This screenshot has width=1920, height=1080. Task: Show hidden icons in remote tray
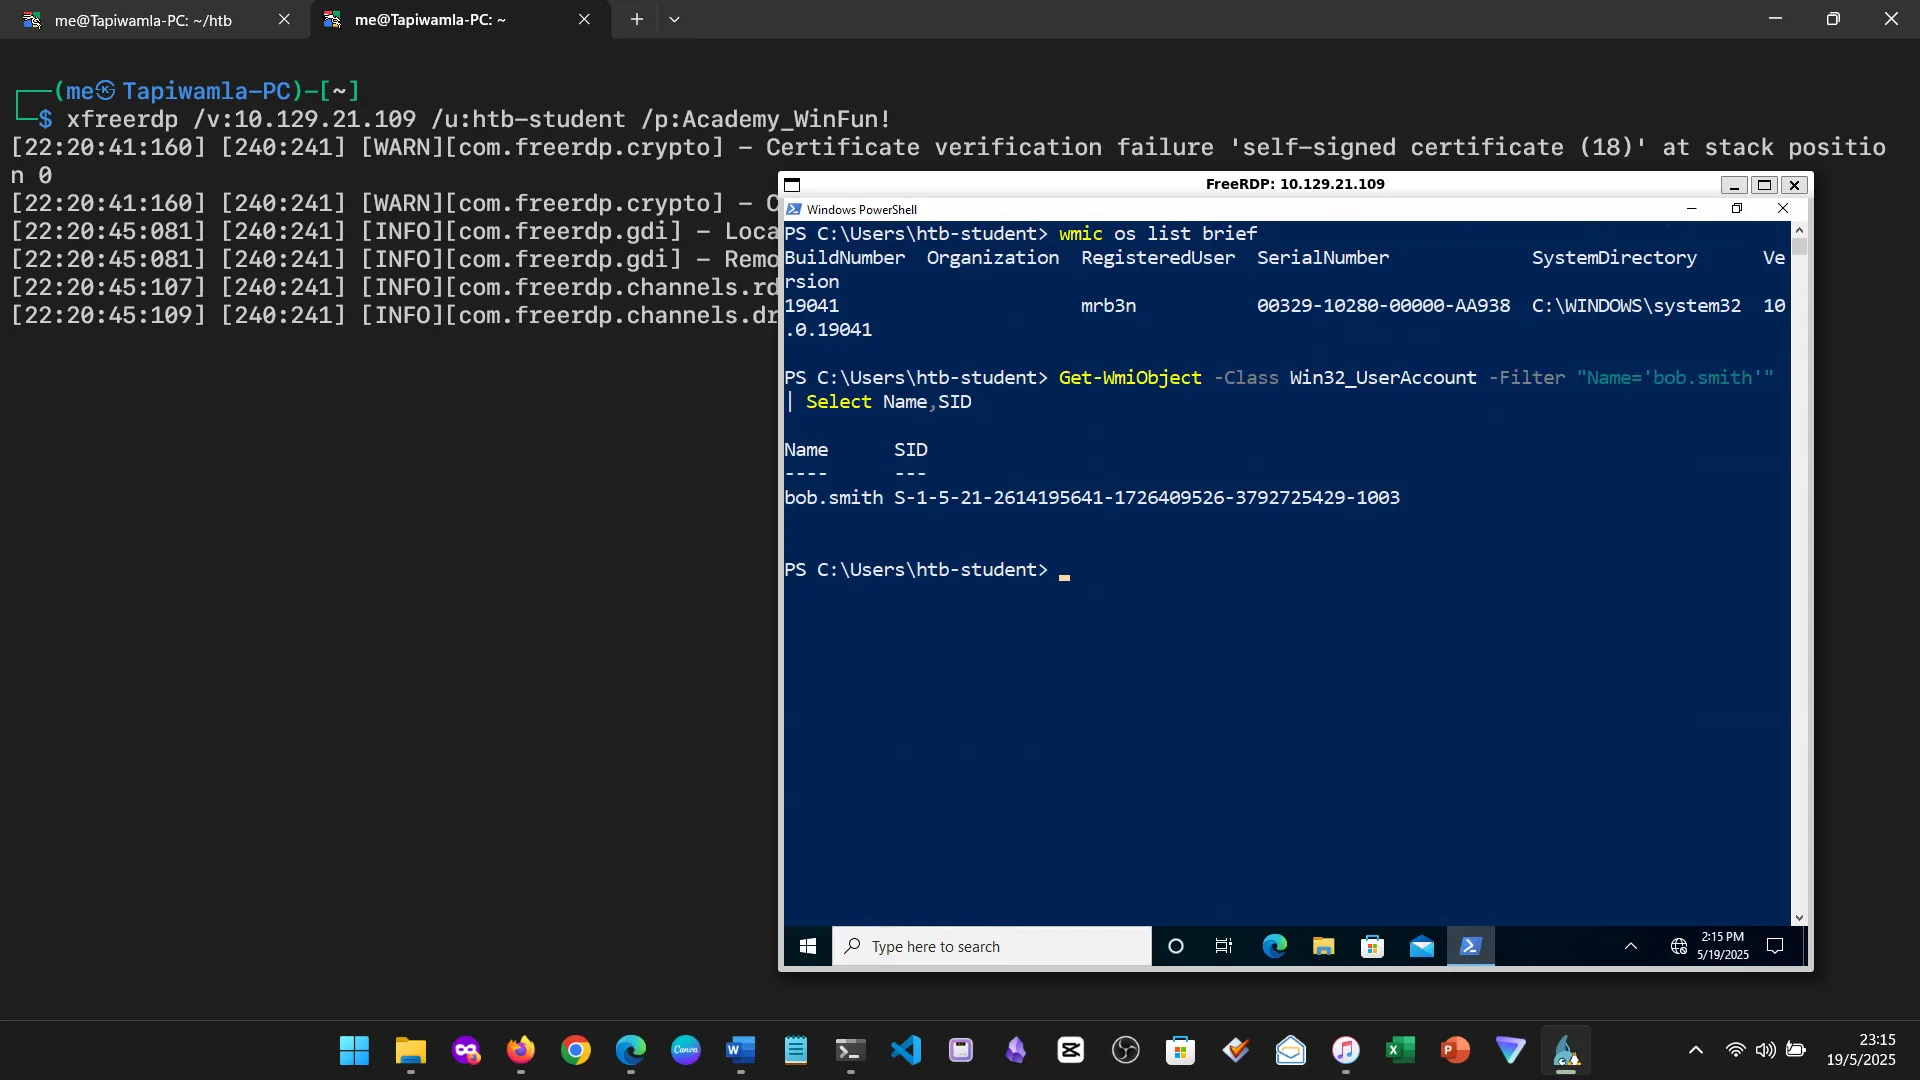click(1631, 946)
